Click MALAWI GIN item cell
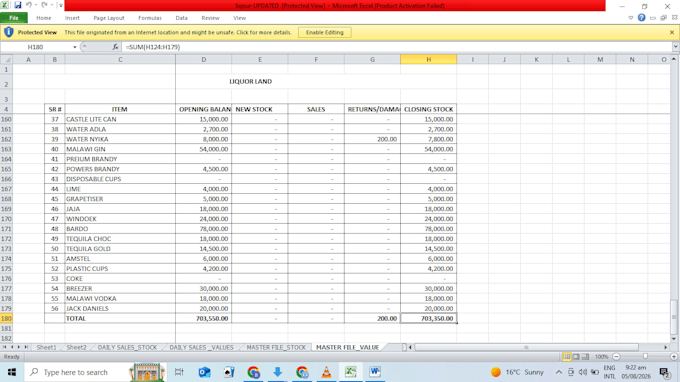This screenshot has height=382, width=680. tap(120, 149)
